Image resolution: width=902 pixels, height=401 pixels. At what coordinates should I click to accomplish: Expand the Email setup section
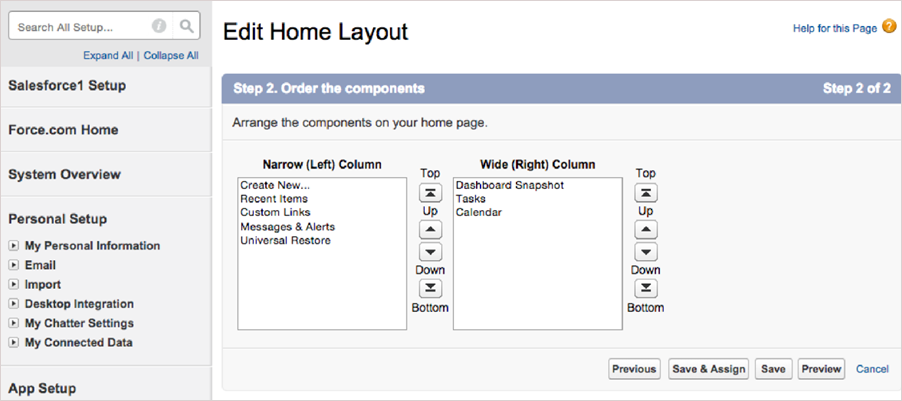click(x=13, y=266)
